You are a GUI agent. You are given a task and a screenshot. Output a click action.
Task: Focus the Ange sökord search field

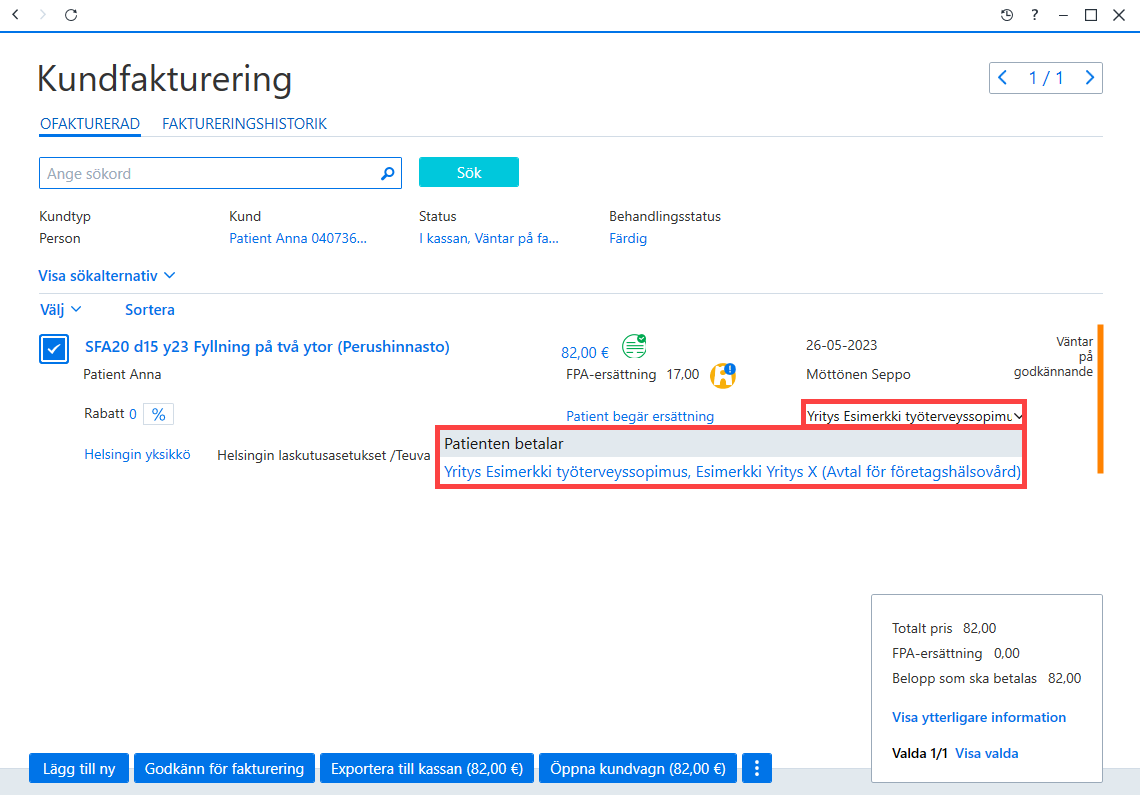[x=220, y=173]
